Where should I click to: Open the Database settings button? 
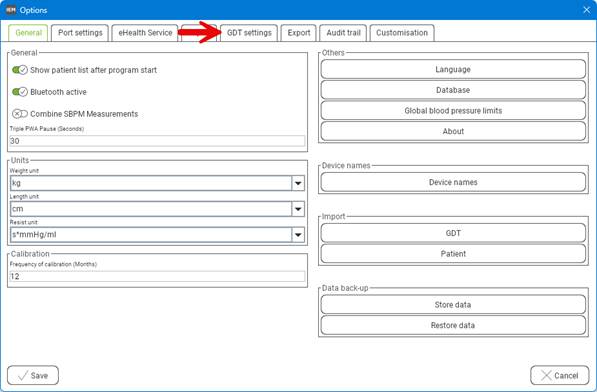coord(453,90)
